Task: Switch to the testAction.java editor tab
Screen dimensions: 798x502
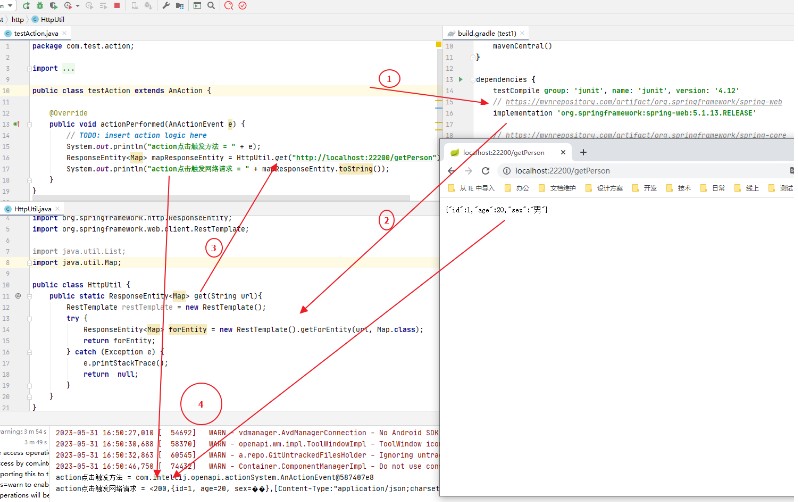Action: (x=36, y=33)
